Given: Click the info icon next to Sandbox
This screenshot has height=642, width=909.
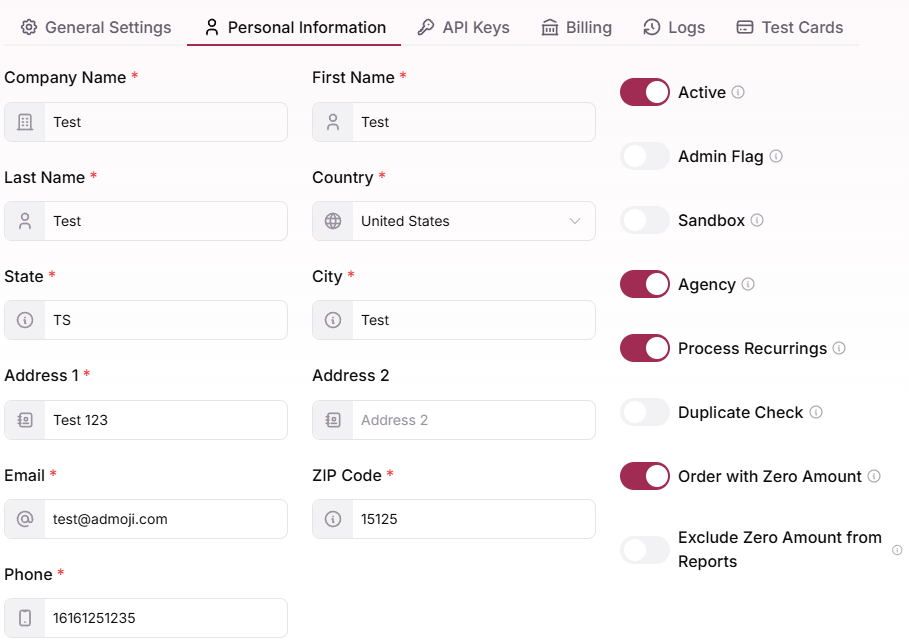Looking at the screenshot, I should [757, 220].
